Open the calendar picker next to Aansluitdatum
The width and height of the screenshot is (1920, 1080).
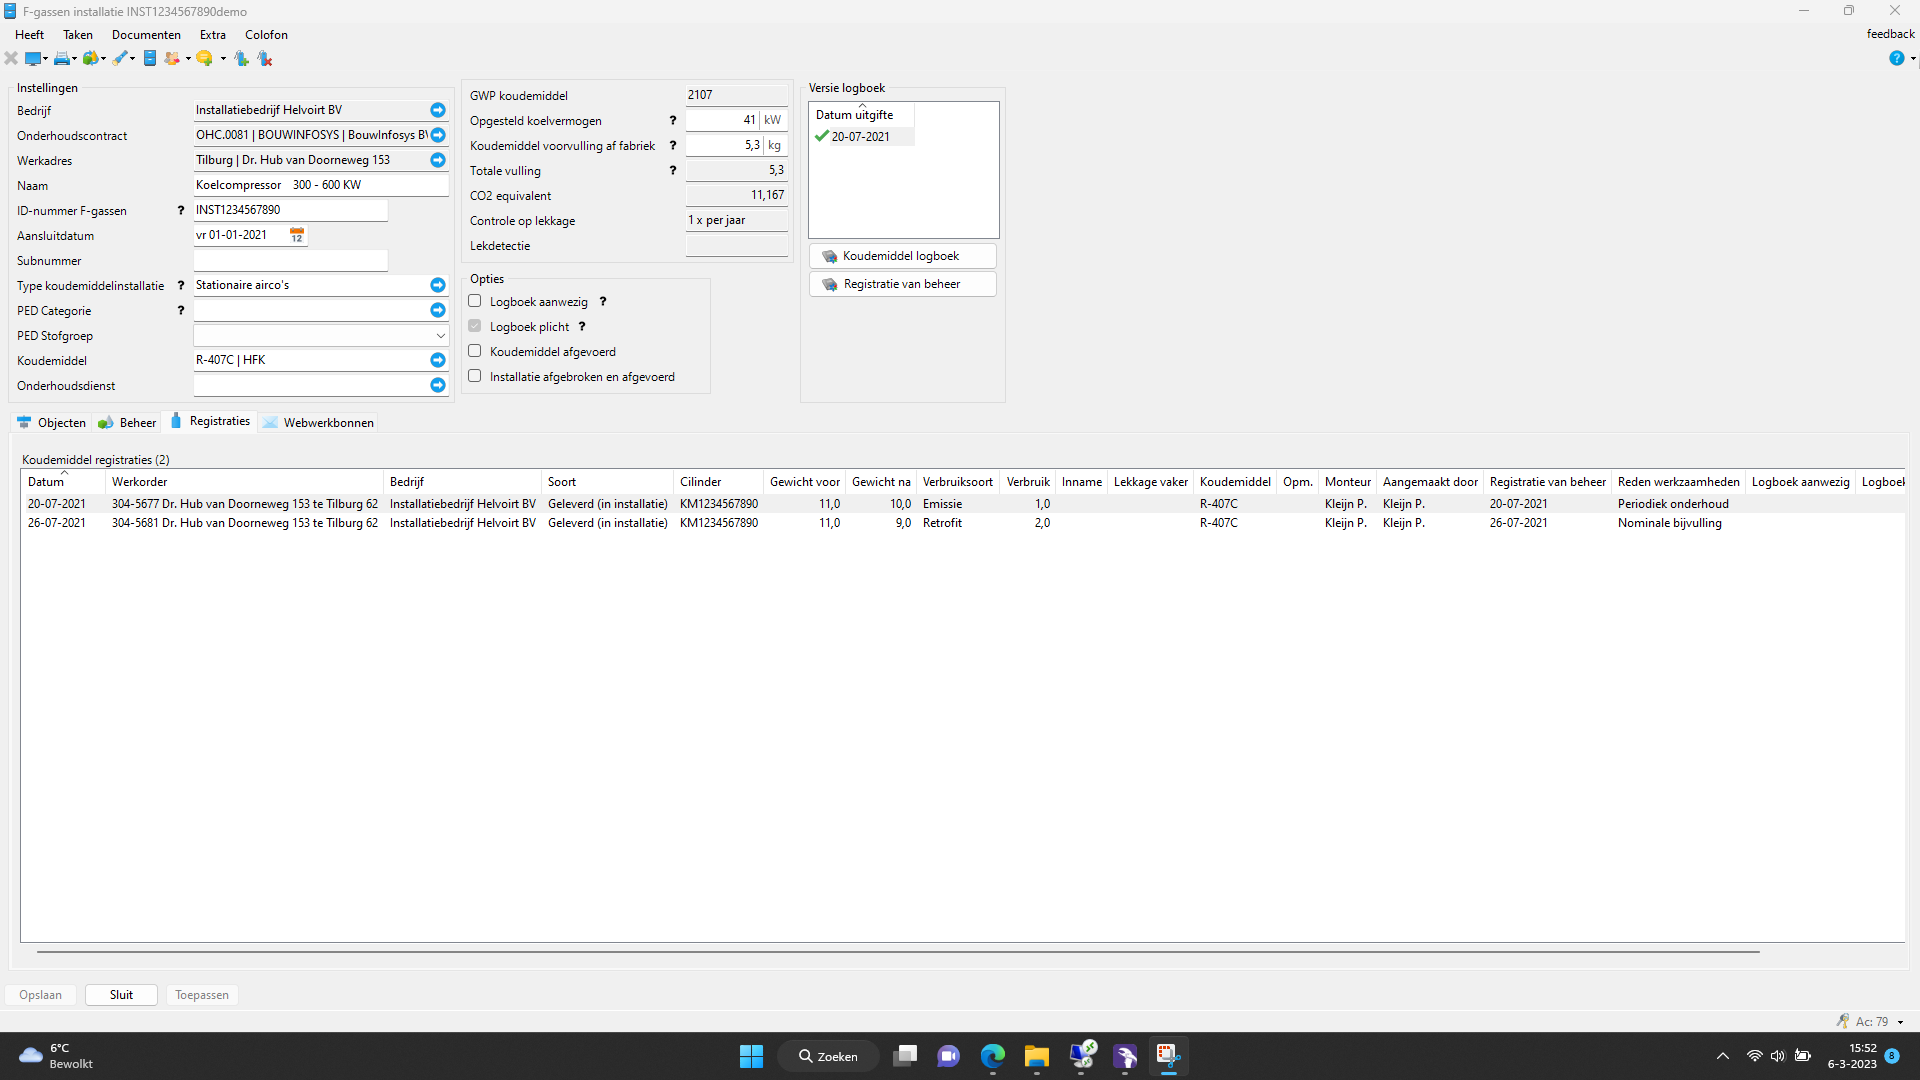coord(297,235)
